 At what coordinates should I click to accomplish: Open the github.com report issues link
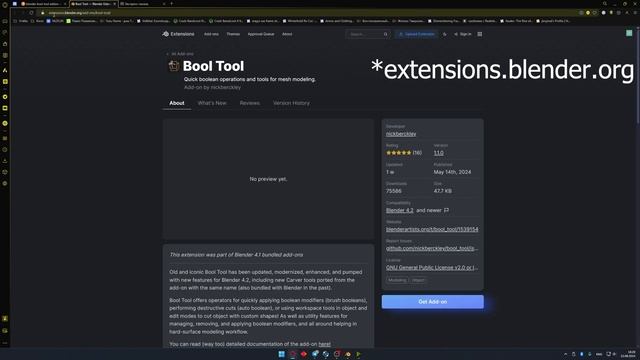pos(431,249)
